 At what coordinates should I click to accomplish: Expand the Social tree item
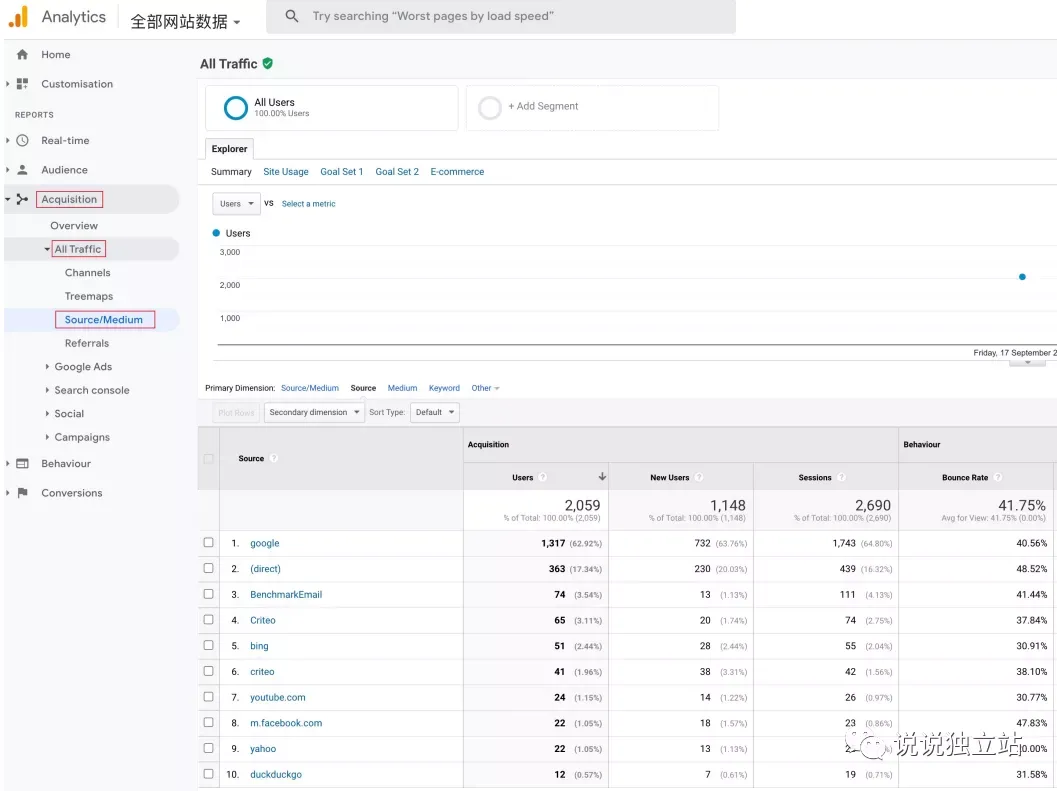47,413
